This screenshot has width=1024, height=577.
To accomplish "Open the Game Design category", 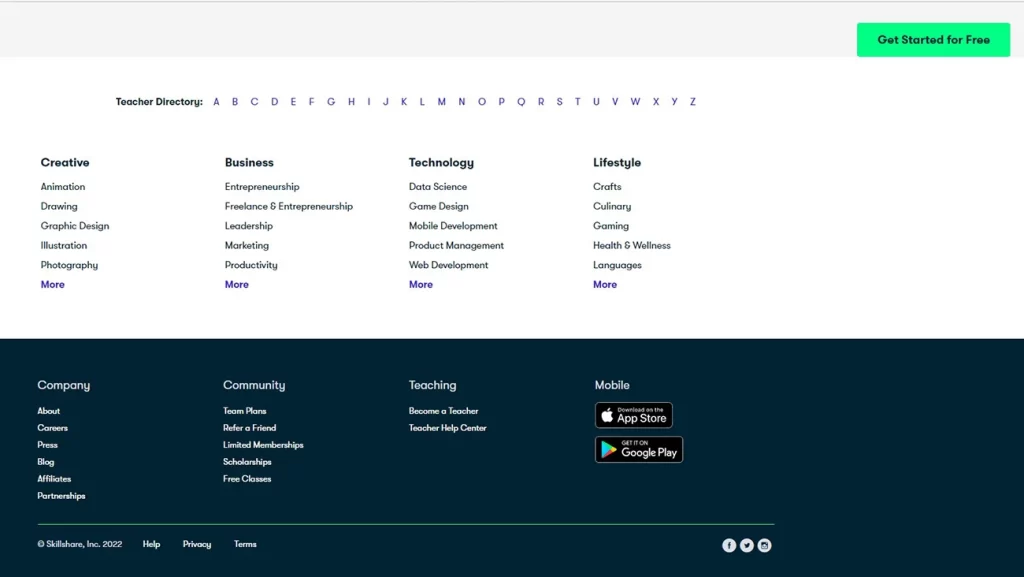I will 439,206.
